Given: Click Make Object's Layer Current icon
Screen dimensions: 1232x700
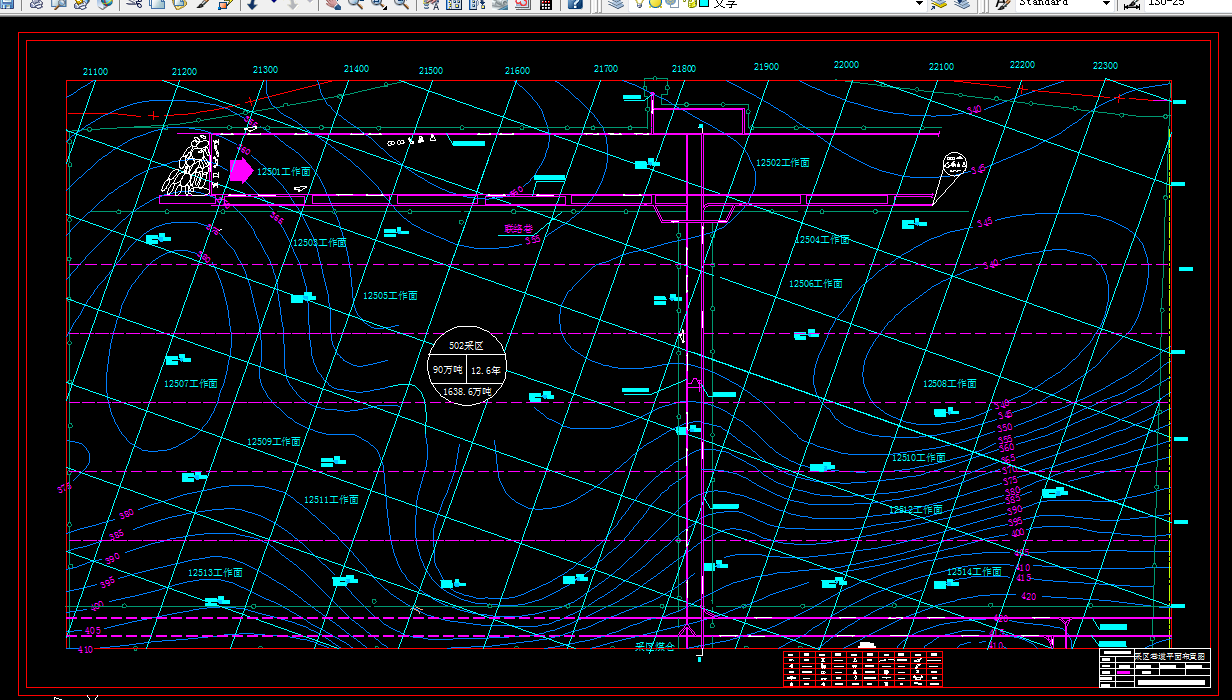Looking at the screenshot, I should click(x=938, y=3).
